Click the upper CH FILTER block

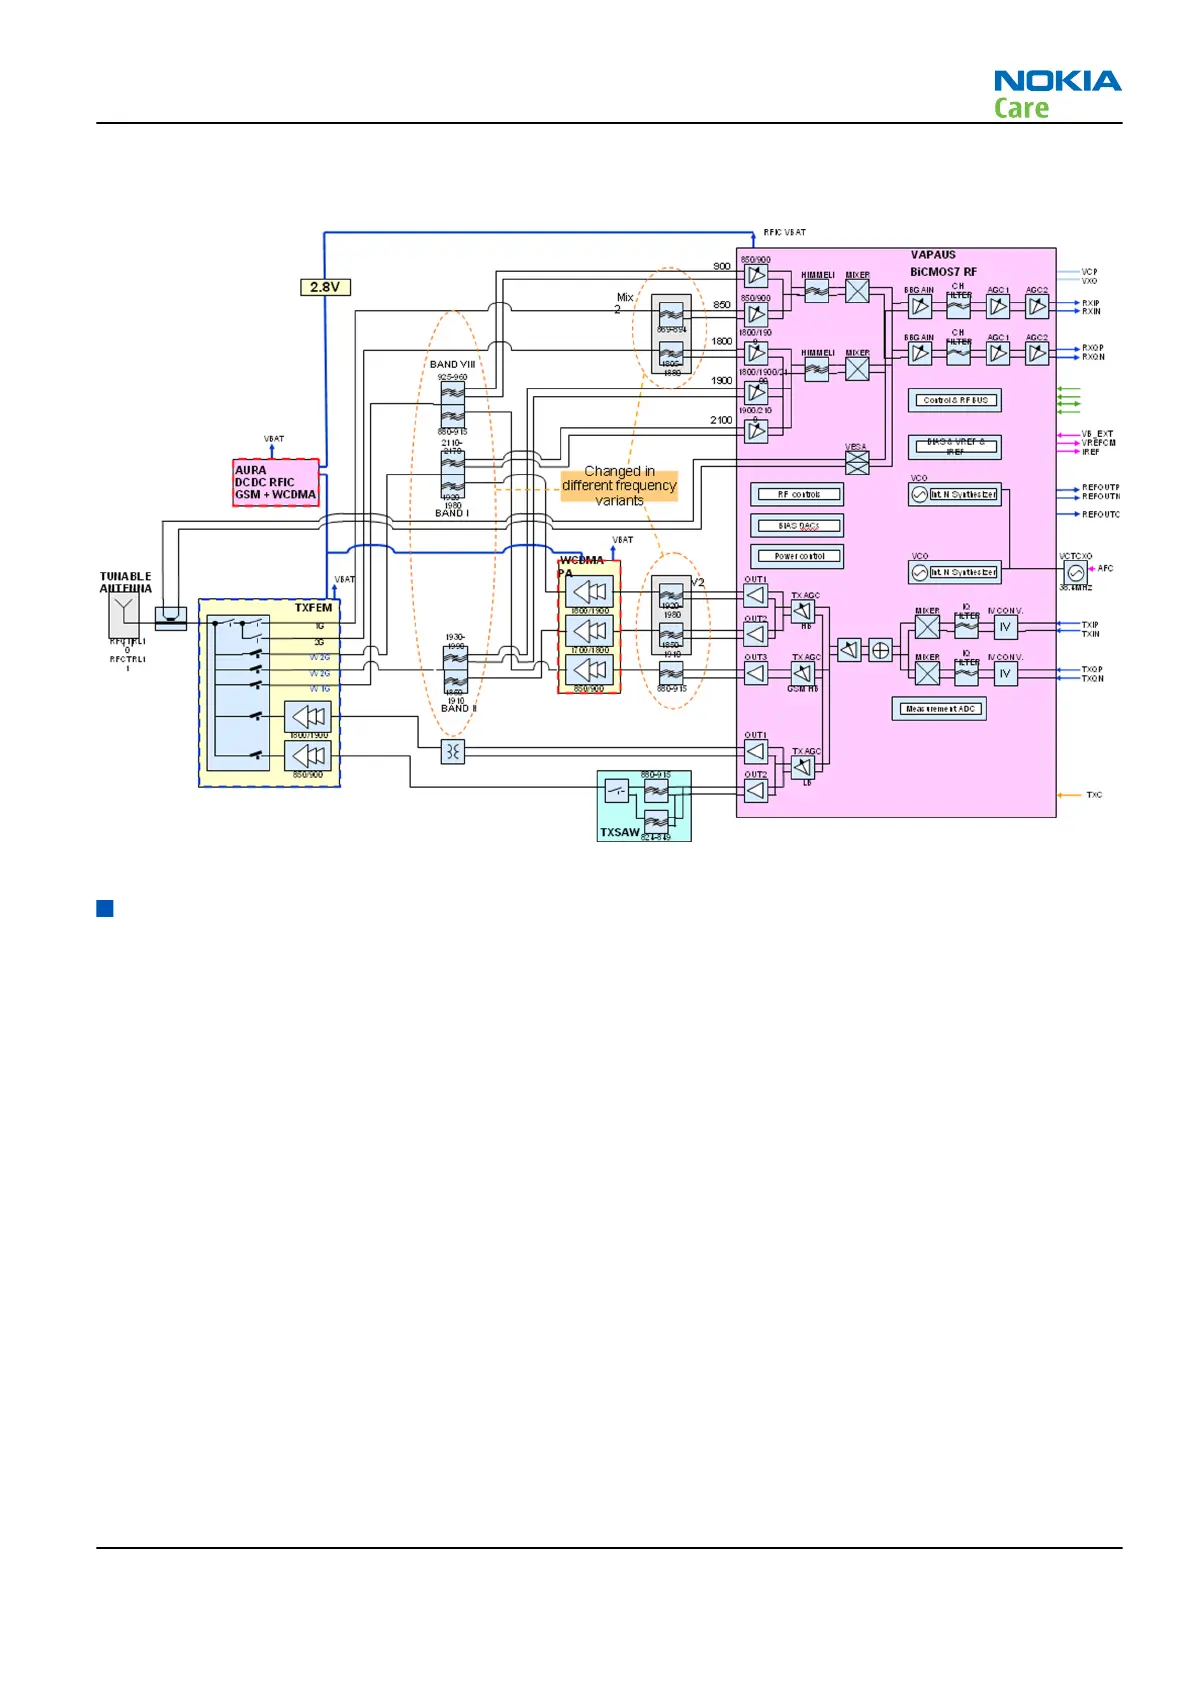958,307
